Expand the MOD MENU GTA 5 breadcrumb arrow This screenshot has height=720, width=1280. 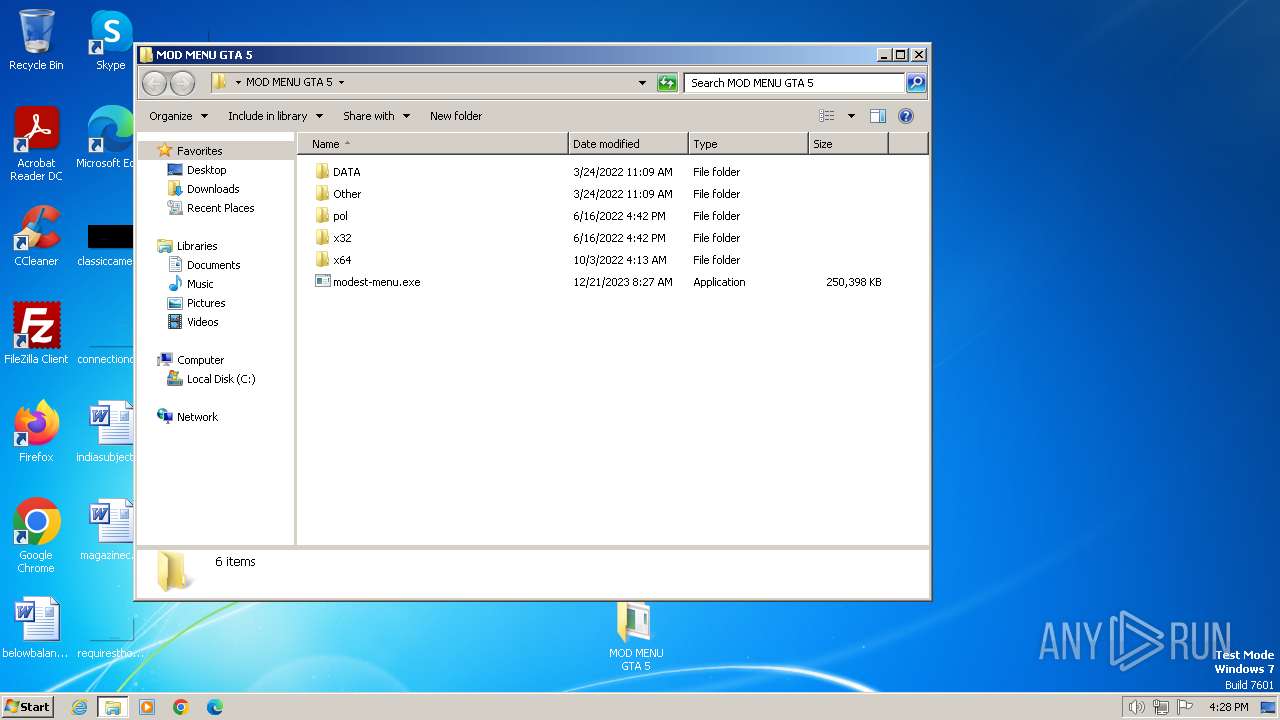[341, 83]
